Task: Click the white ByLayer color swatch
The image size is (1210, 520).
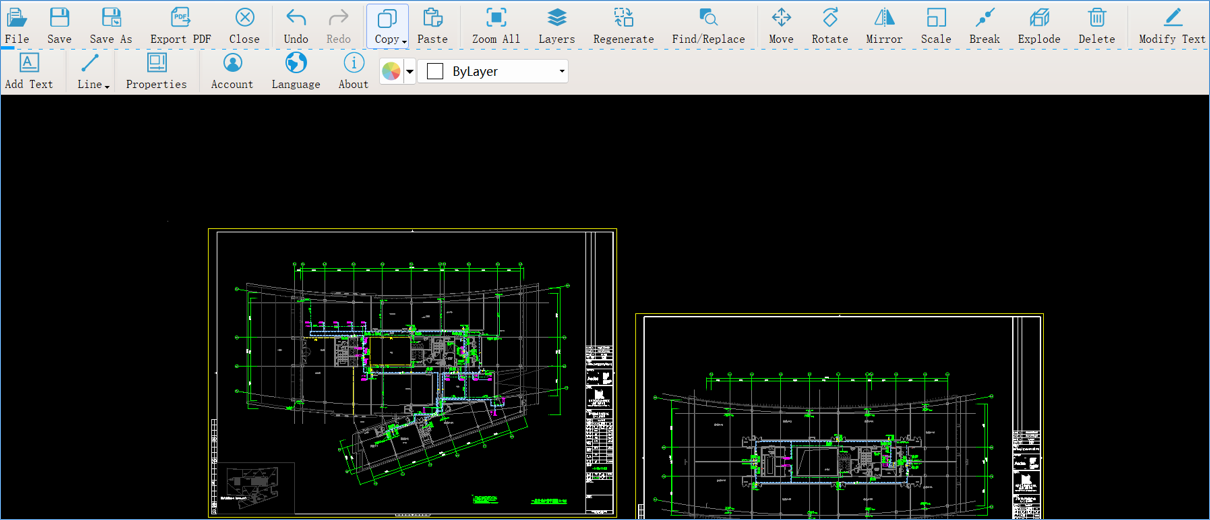Action: pyautogui.click(x=435, y=71)
